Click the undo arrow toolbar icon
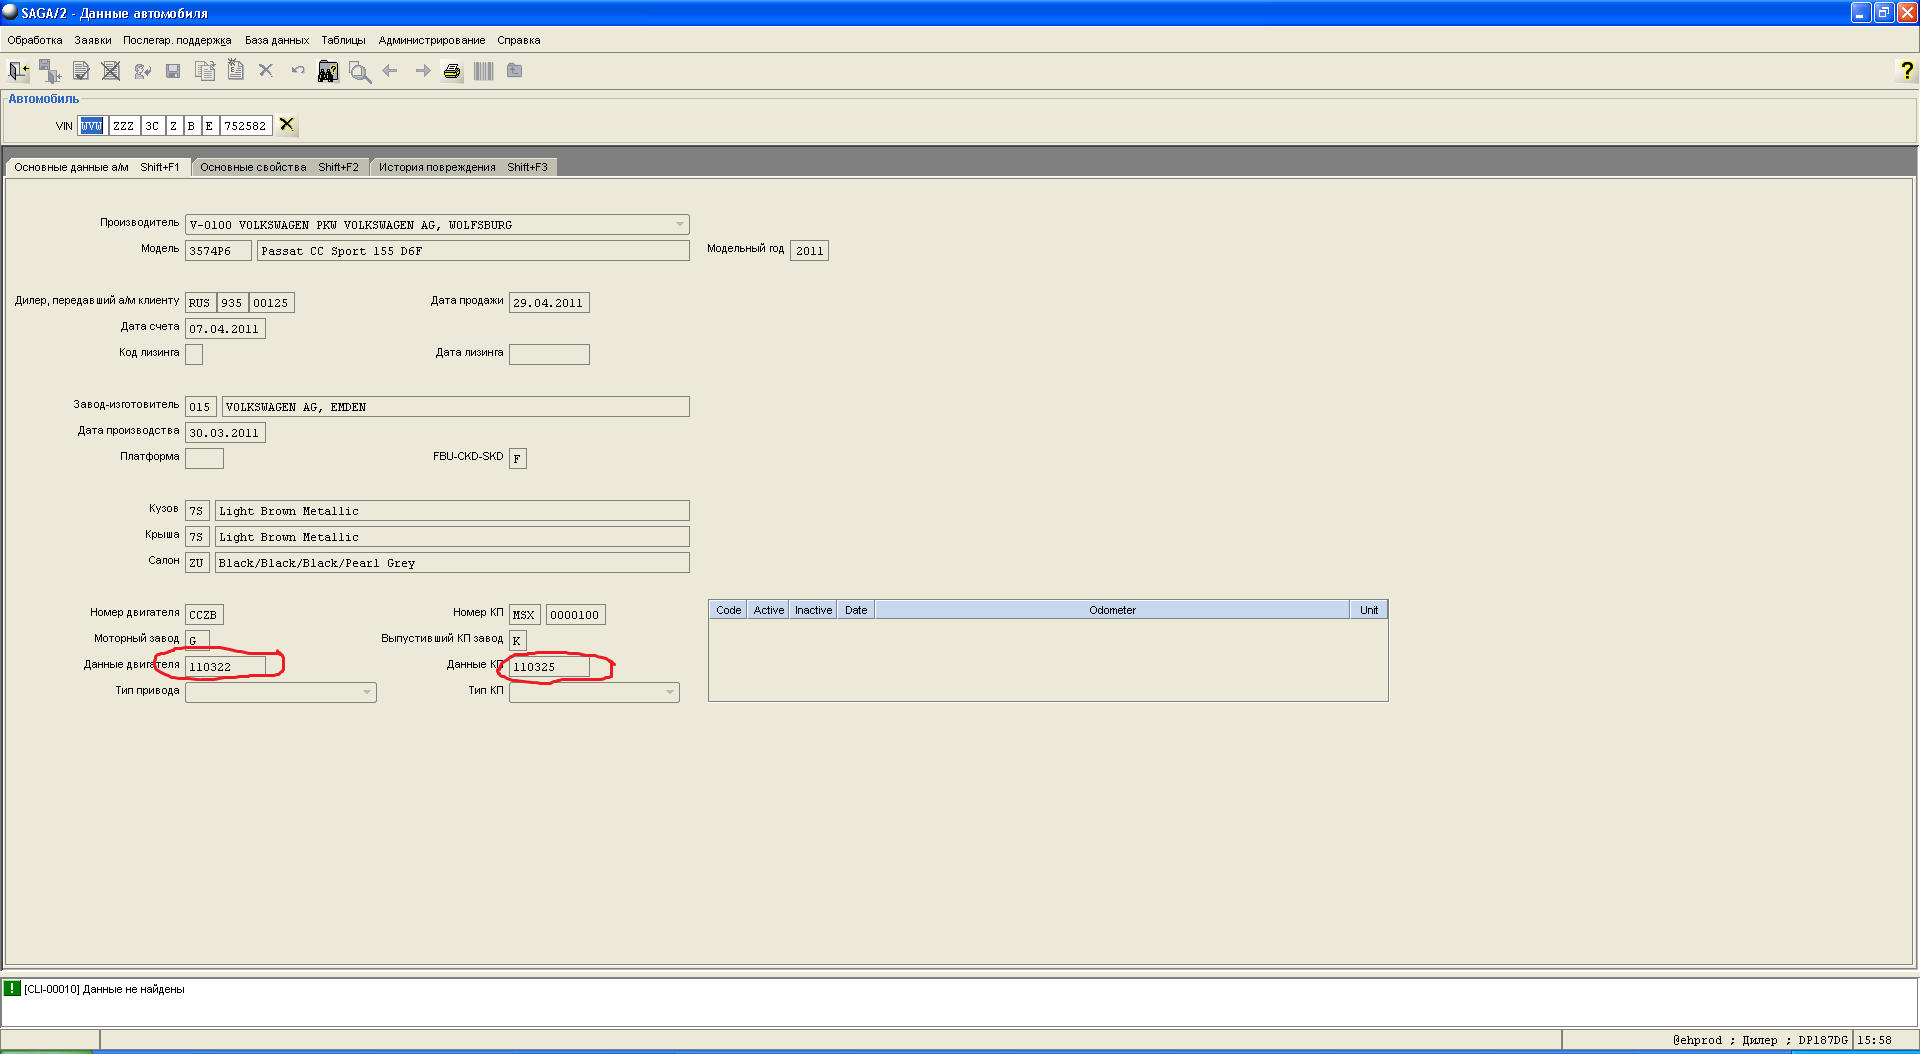This screenshot has width=1920, height=1054. 298,71
